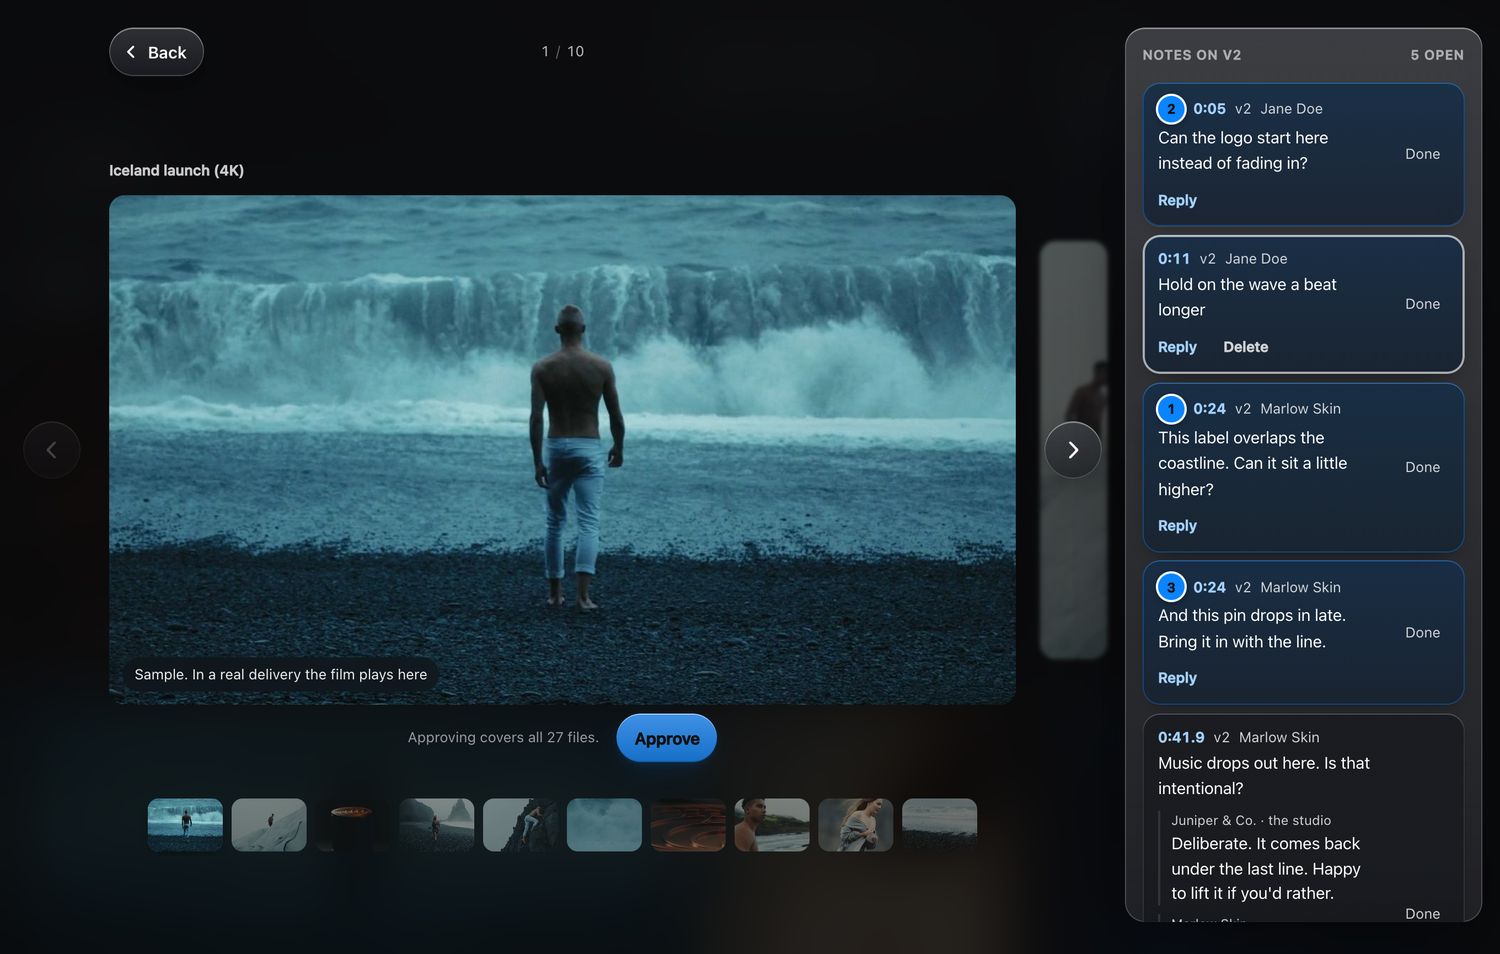Open the thumbnail of a person on a pale slope
1500x954 pixels.
click(269, 825)
